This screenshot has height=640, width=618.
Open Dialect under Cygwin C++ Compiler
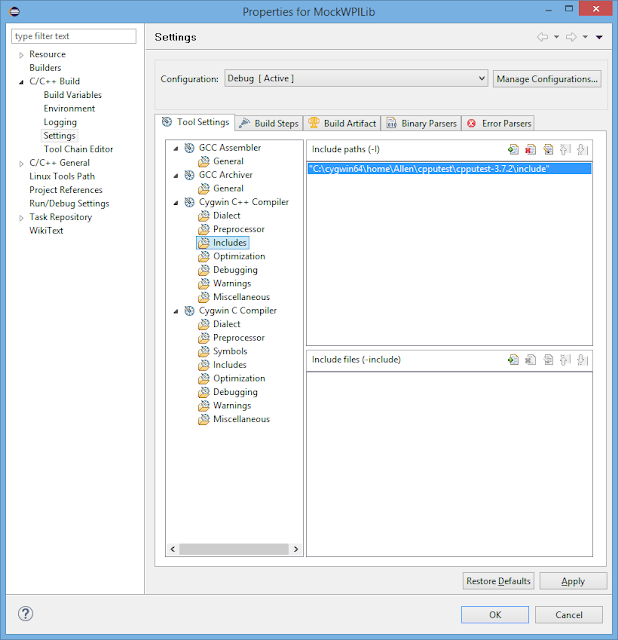tap(227, 216)
